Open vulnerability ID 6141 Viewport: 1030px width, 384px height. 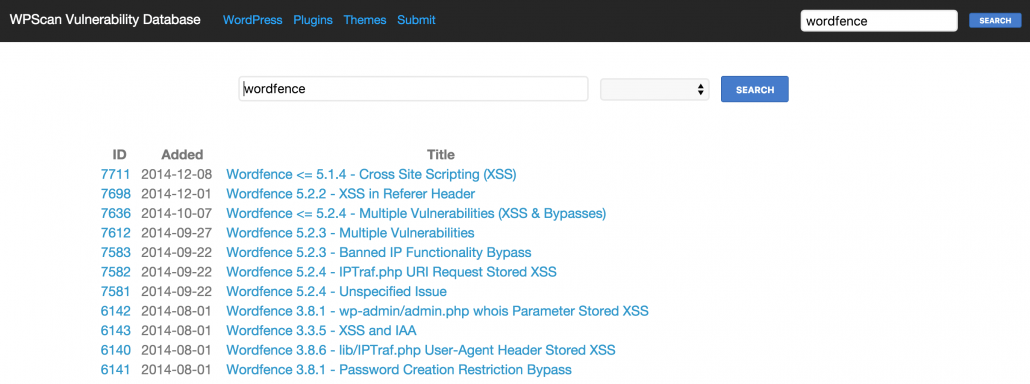pyautogui.click(x=116, y=370)
